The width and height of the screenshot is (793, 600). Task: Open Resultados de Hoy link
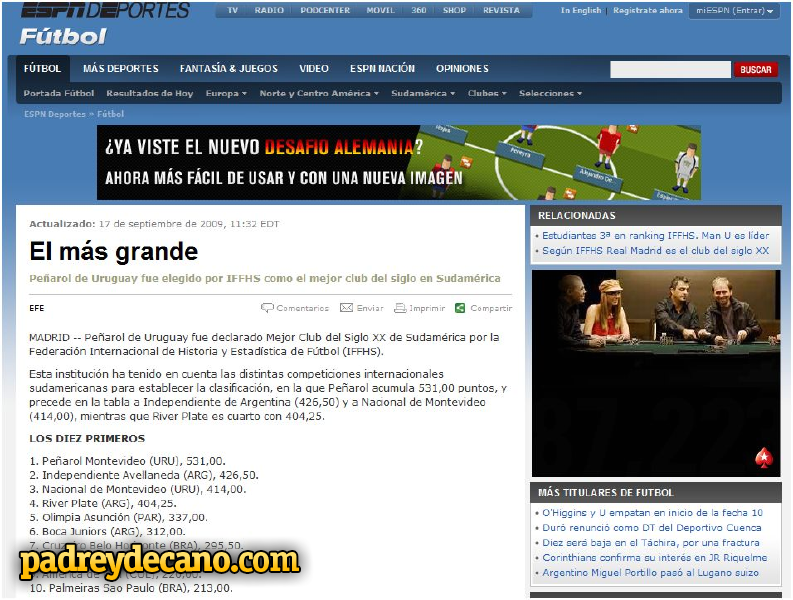coord(150,93)
